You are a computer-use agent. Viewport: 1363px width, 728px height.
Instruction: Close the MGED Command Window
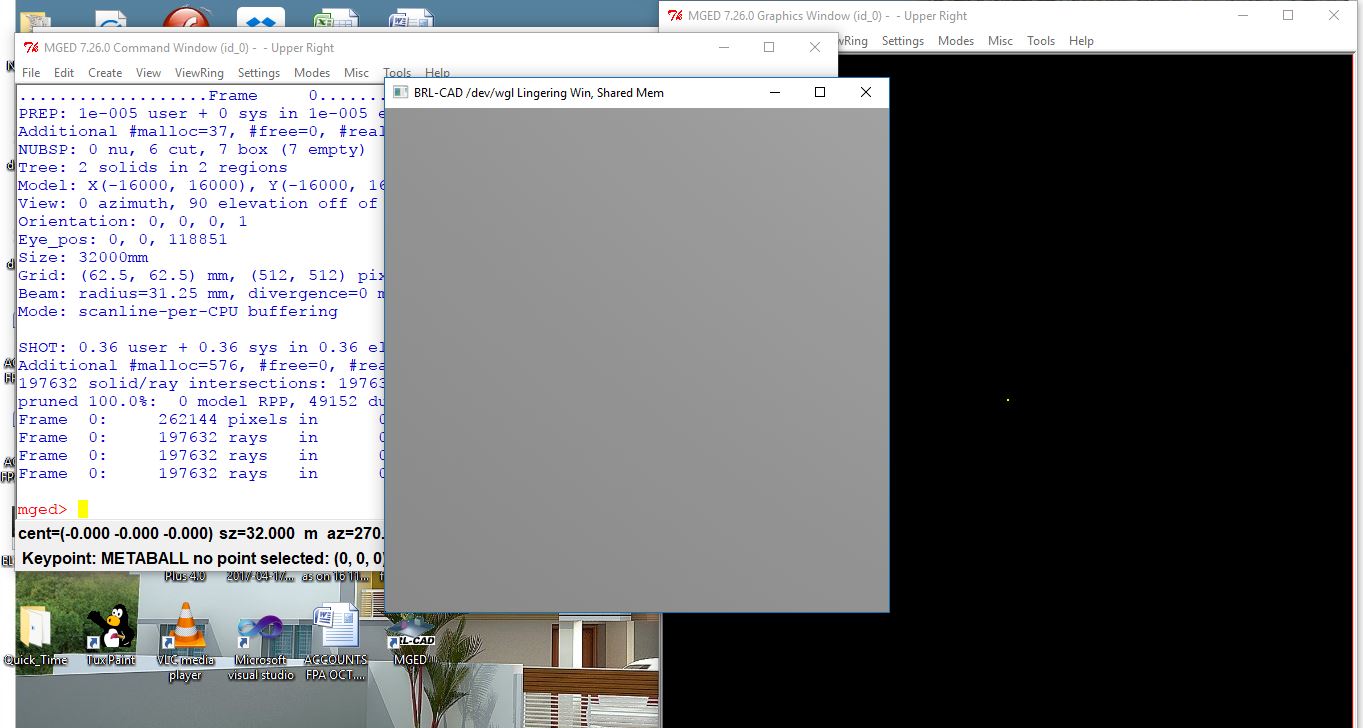click(814, 47)
